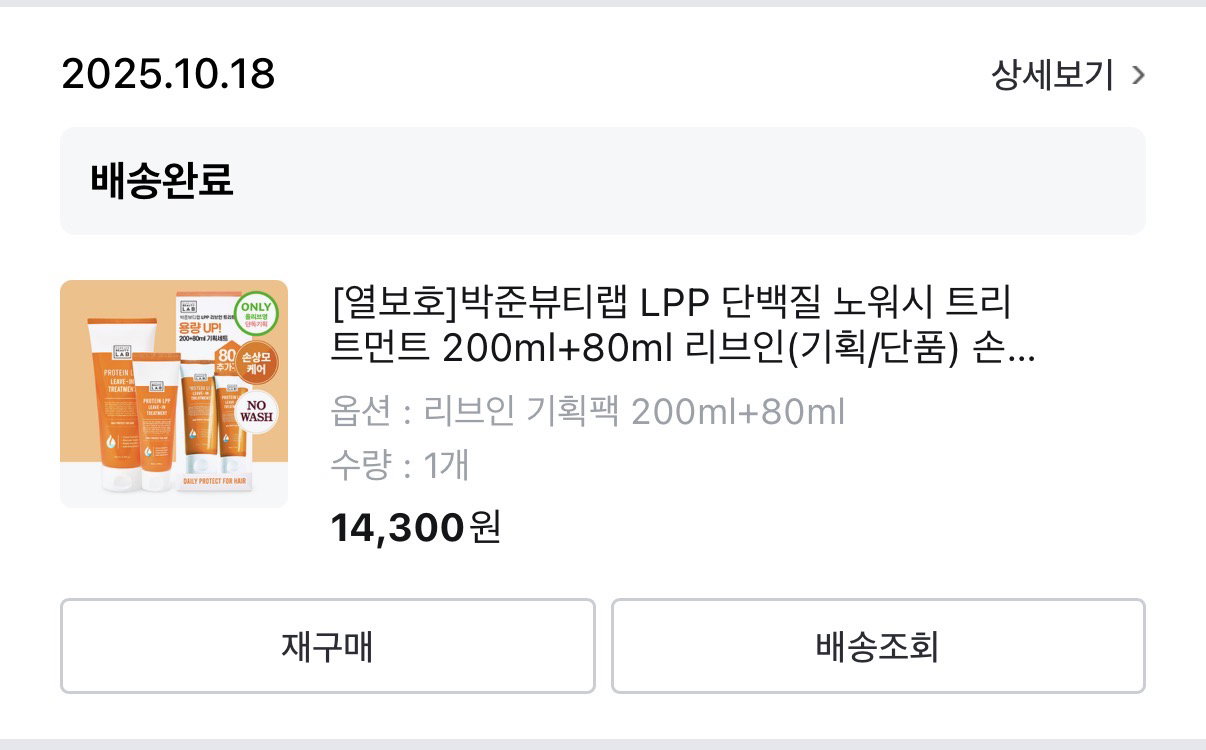This screenshot has height=750, width=1206.
Task: Tap the 14,300원 price
Action: [415, 526]
